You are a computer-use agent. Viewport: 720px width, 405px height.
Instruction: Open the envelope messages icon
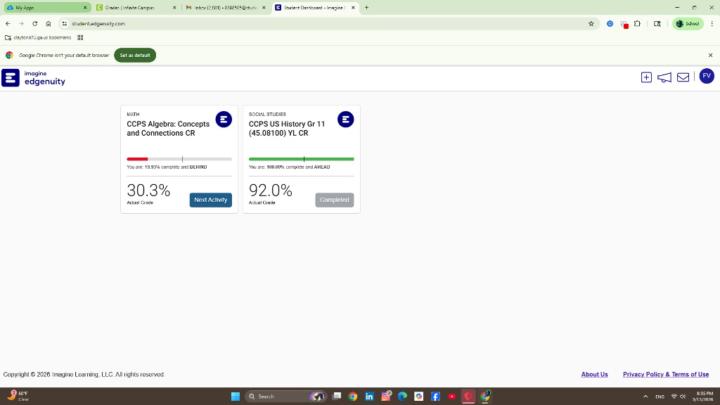pyautogui.click(x=683, y=78)
